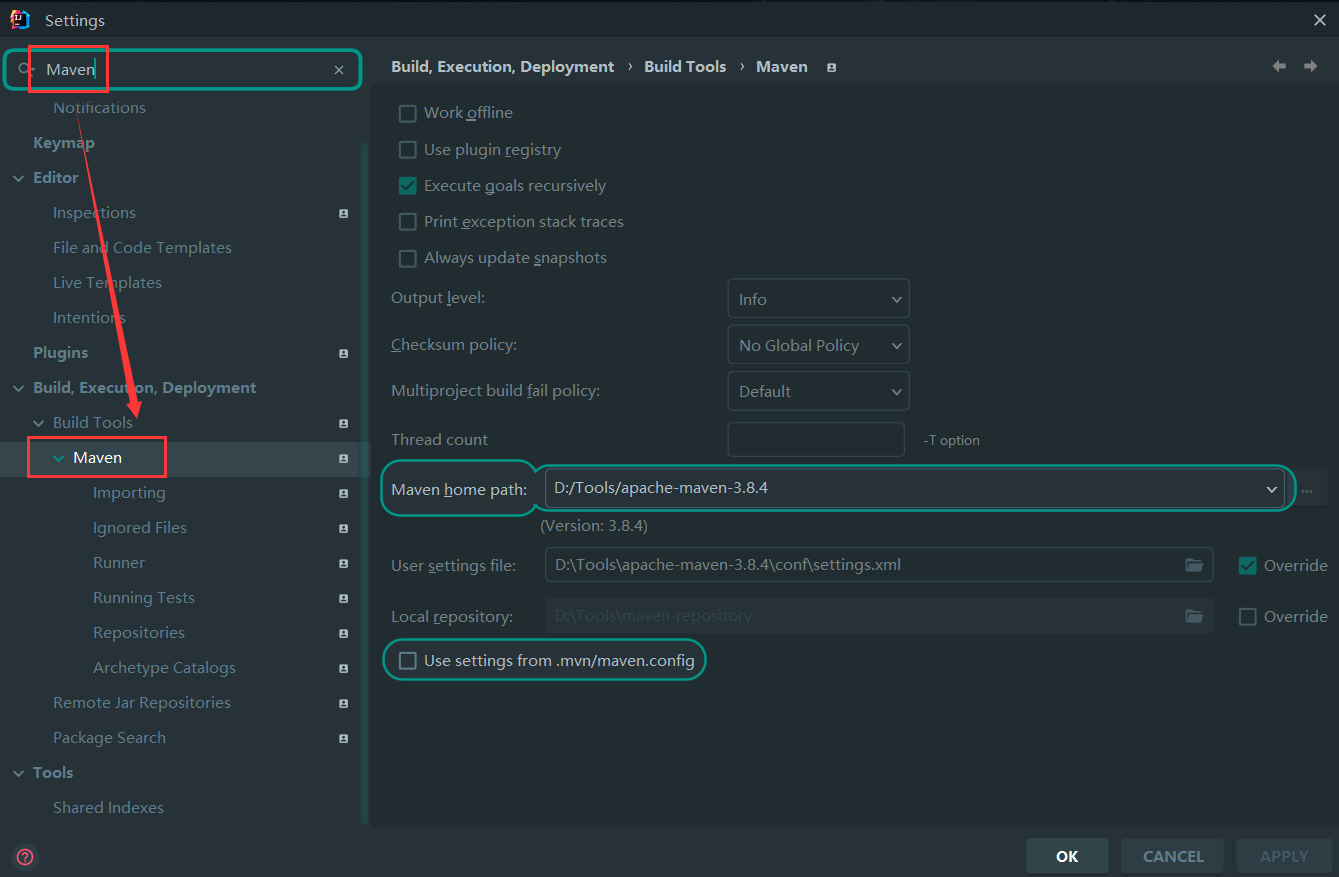Enable the Work offline checkbox
Viewport: 1339px width, 877px height.
coord(407,113)
